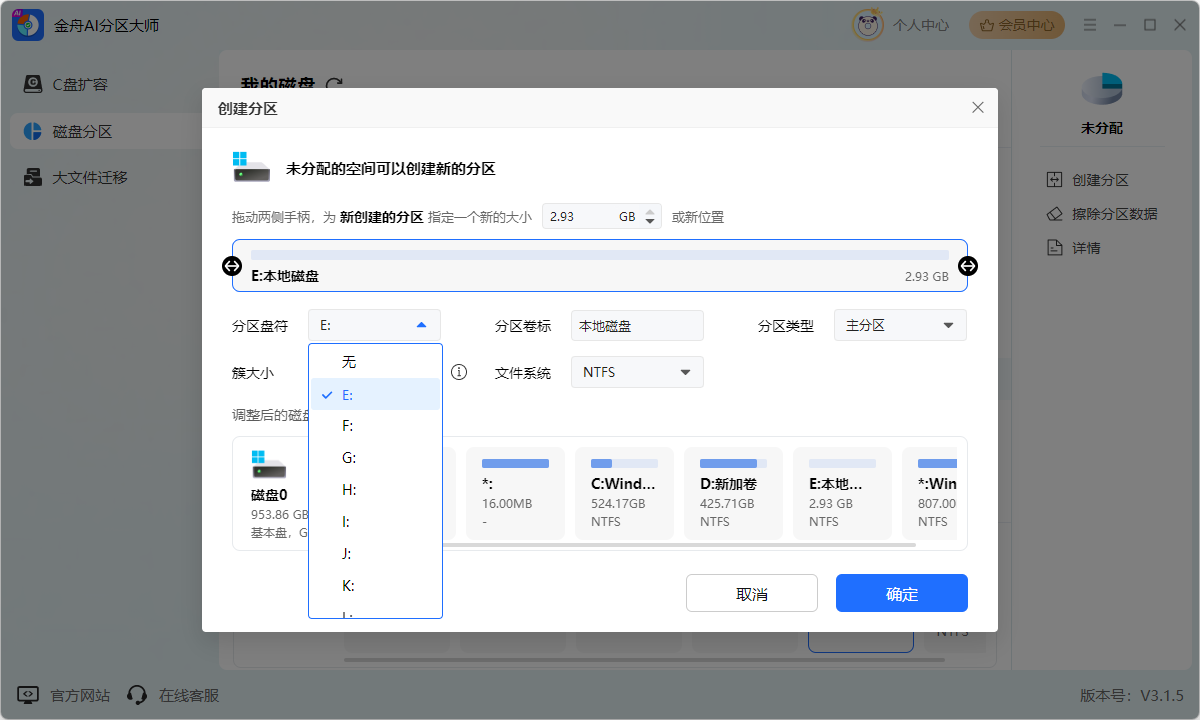Cancel the dialog with 取消
This screenshot has width=1200, height=720.
(751, 593)
